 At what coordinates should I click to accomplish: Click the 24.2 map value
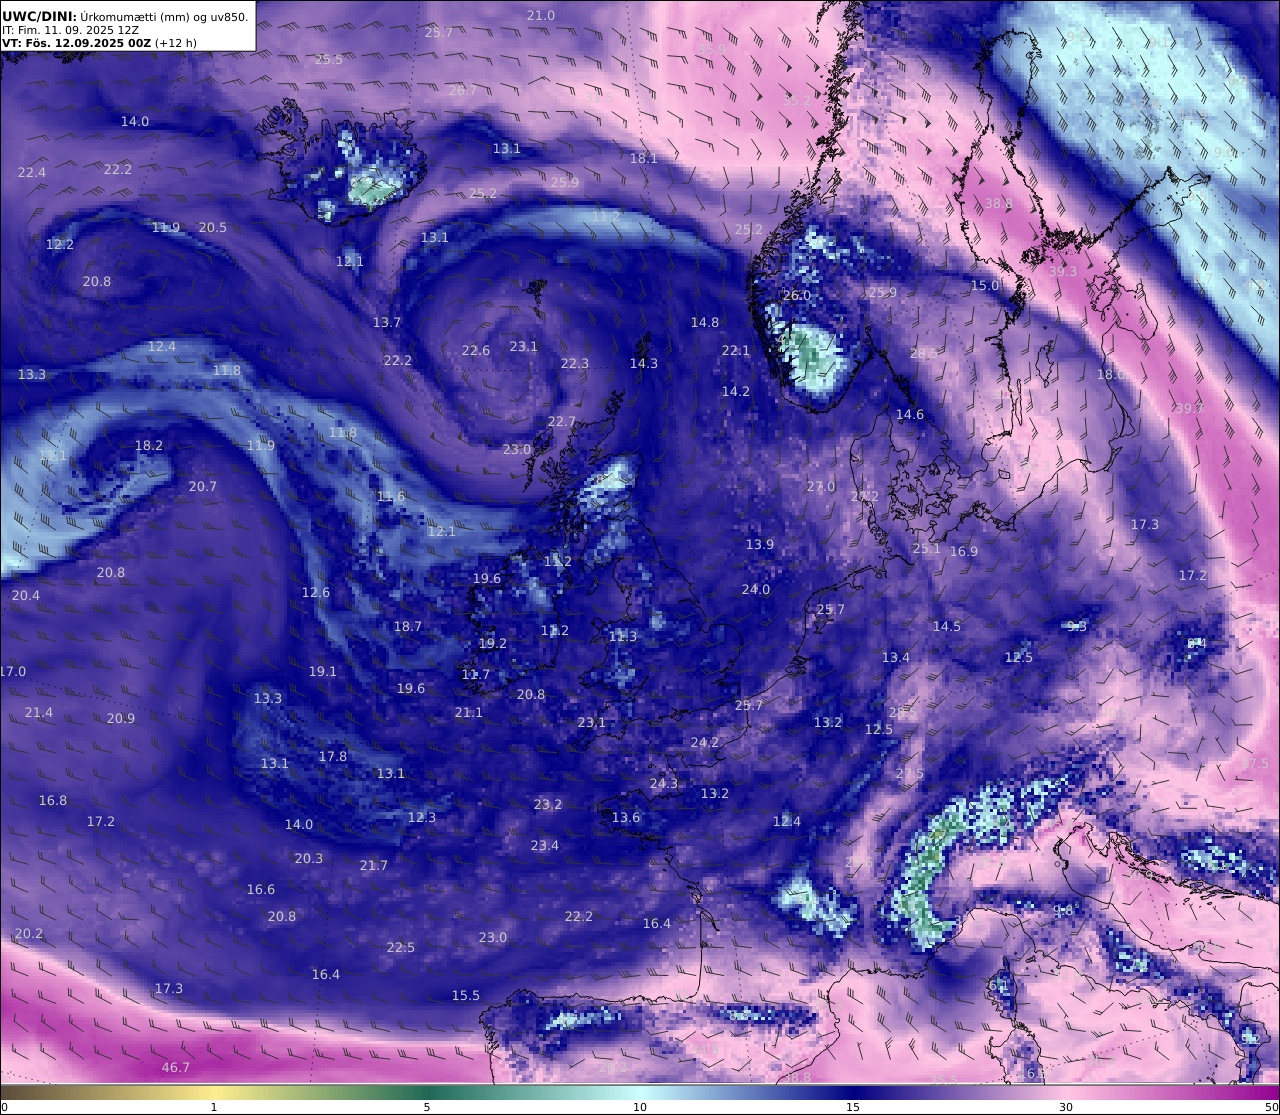(705, 742)
